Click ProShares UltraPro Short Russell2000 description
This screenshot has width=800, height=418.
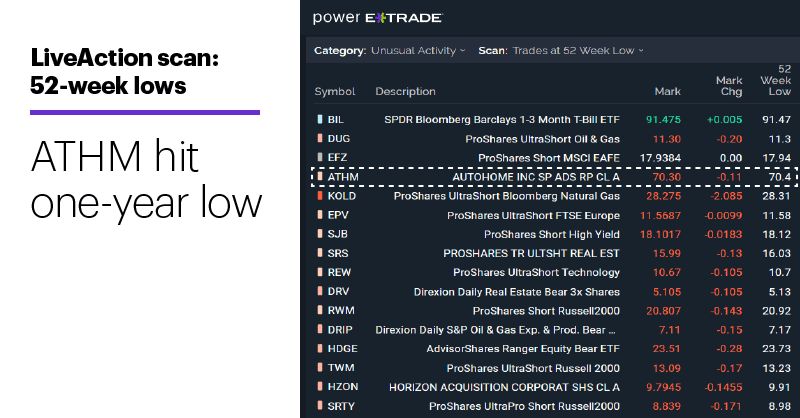point(524,406)
